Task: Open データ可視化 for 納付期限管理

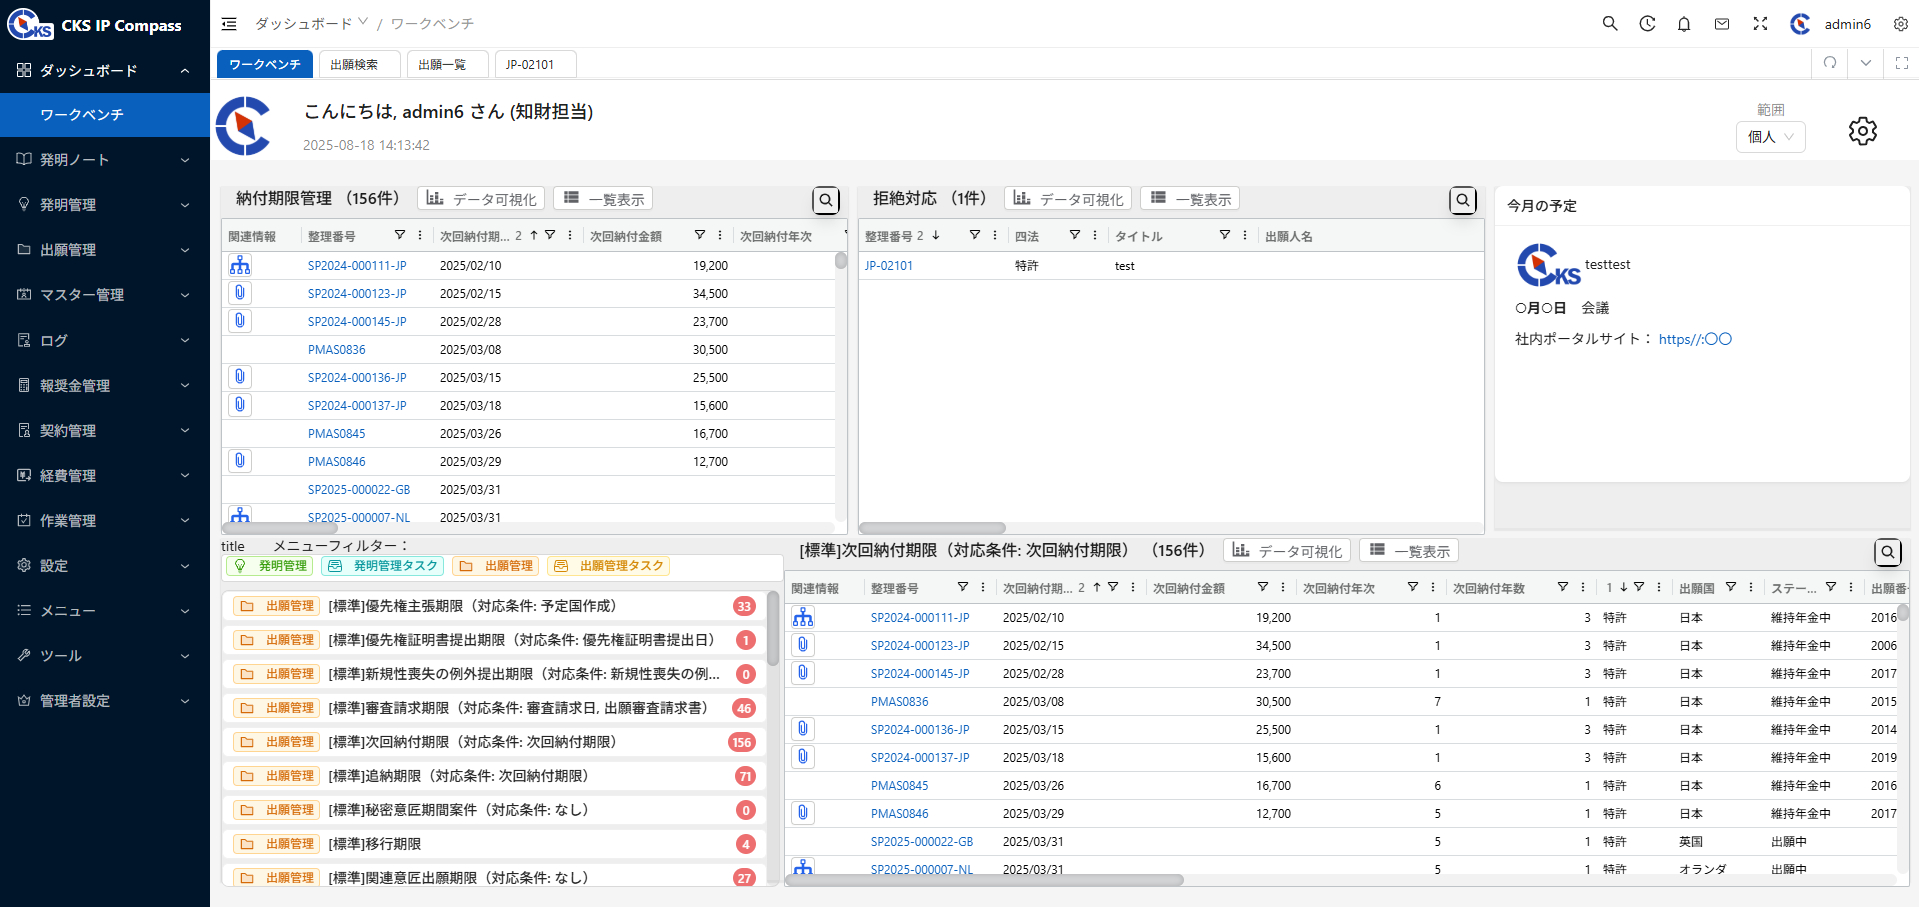Action: pos(480,198)
